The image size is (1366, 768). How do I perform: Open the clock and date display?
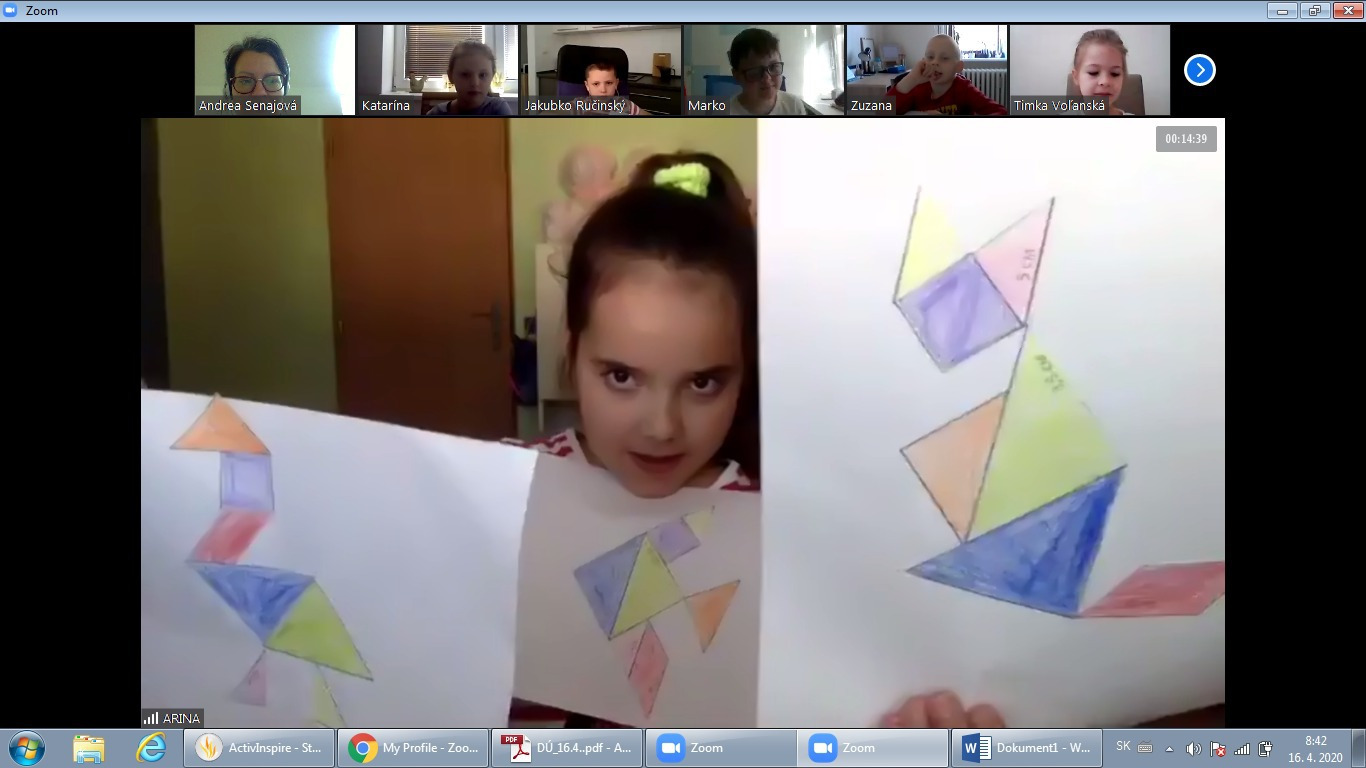click(x=1315, y=748)
